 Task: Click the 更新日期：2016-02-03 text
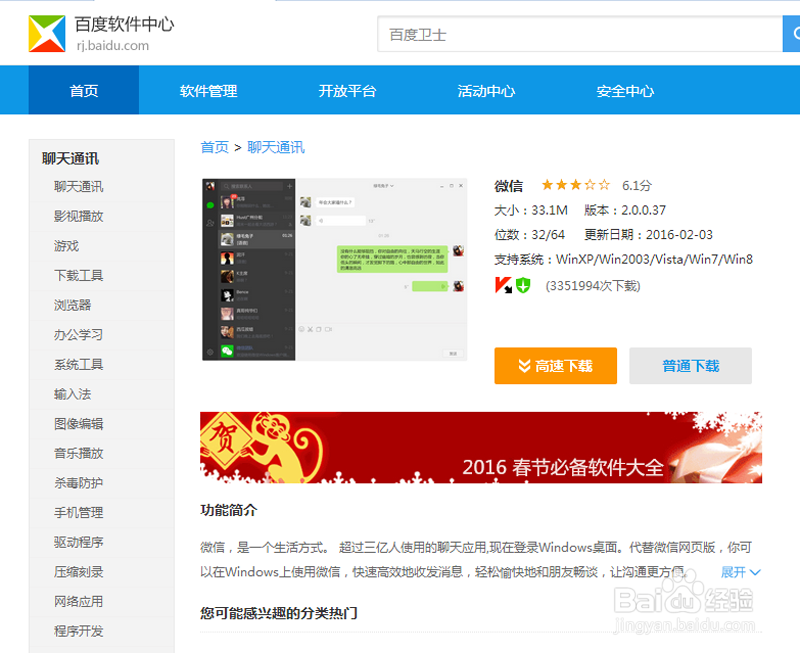click(x=648, y=235)
